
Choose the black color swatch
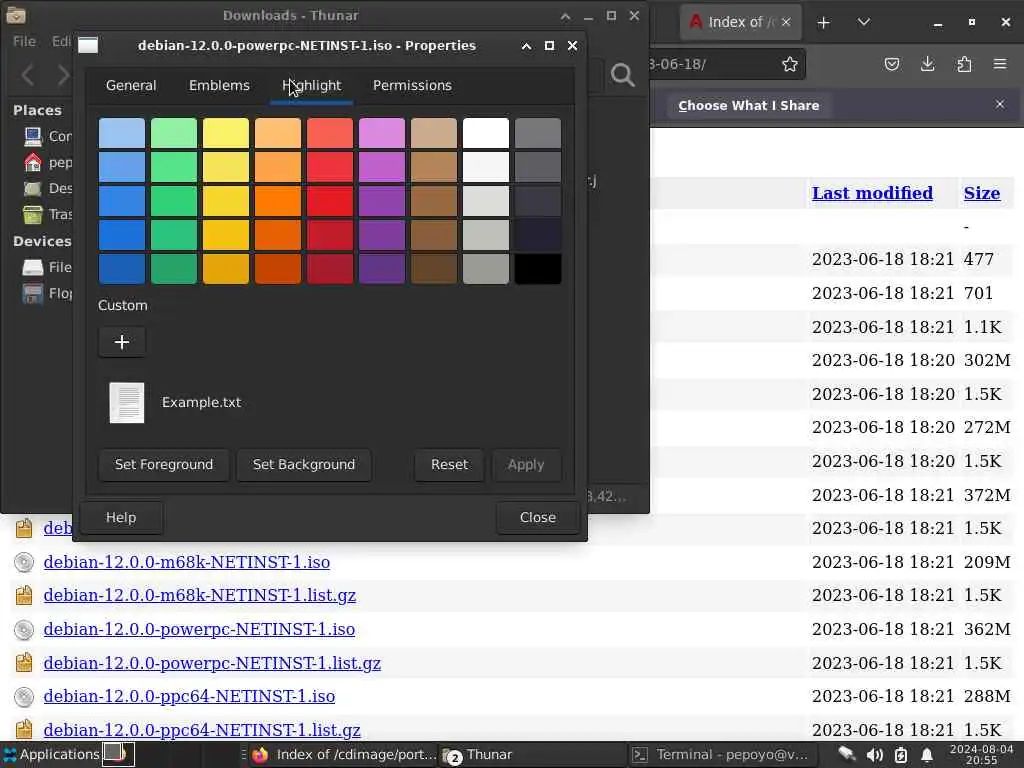pyautogui.click(x=537, y=268)
